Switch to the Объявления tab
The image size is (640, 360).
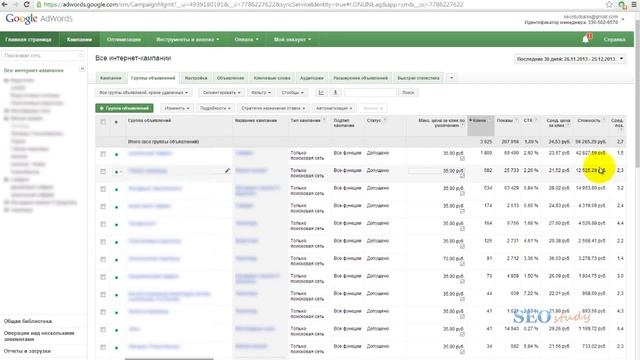point(230,78)
